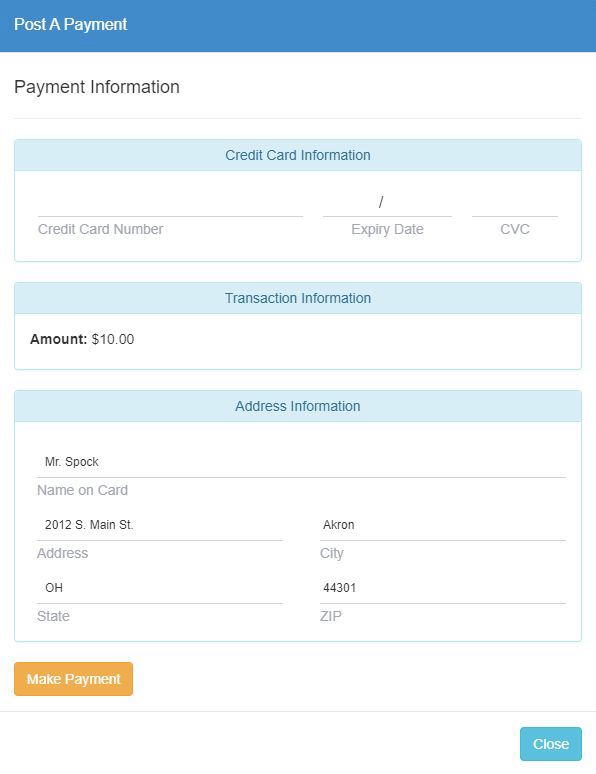Click the Credit Card Information panel header
This screenshot has height=774, width=596.
pos(298,155)
